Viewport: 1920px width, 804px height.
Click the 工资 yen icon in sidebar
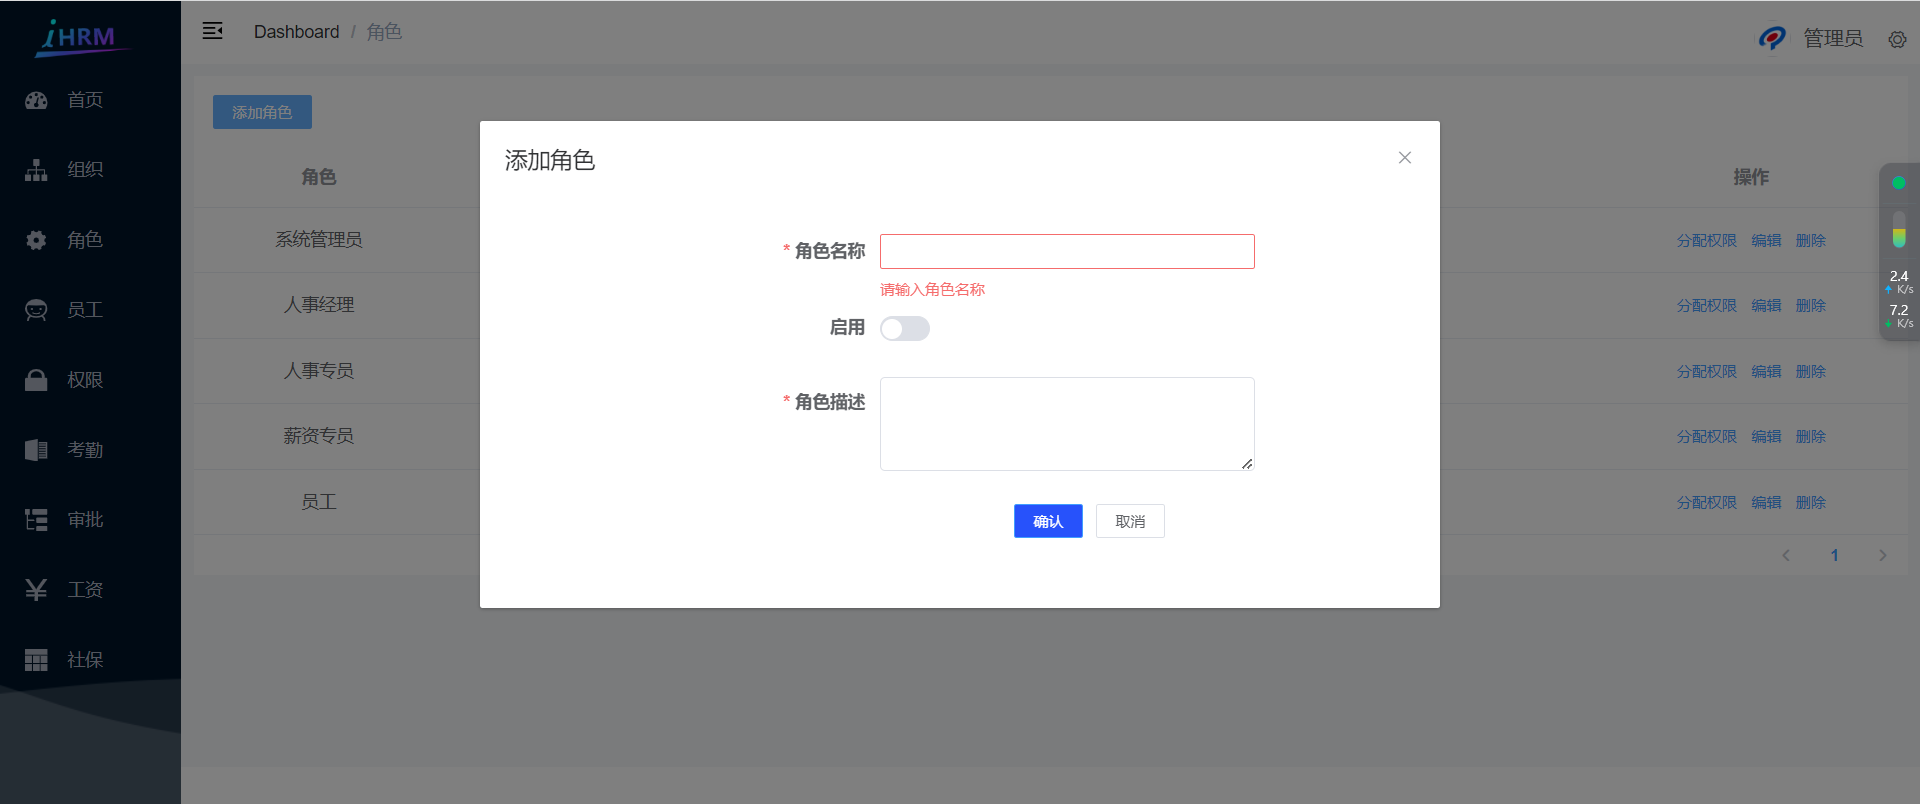pyautogui.click(x=36, y=590)
